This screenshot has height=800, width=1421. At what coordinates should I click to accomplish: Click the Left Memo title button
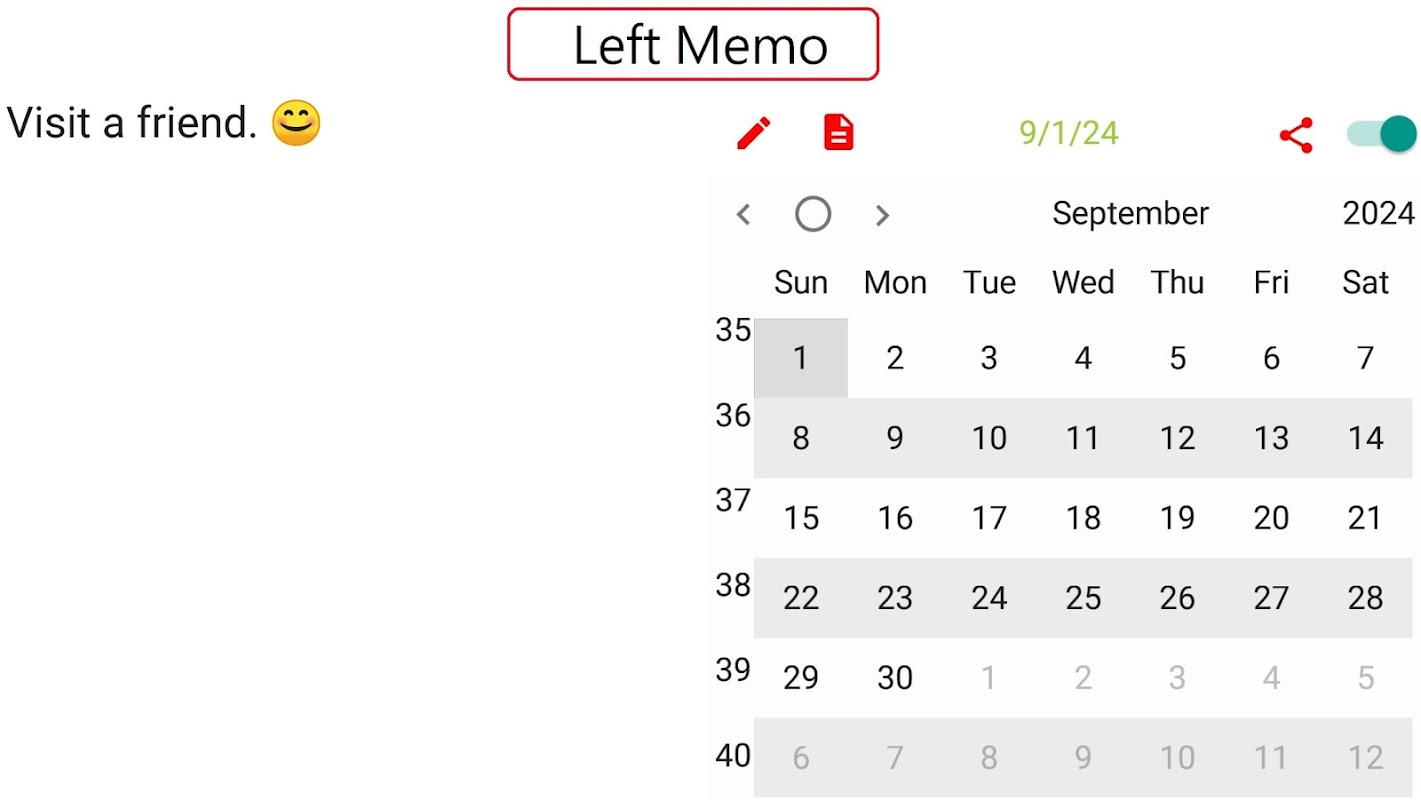(693, 45)
